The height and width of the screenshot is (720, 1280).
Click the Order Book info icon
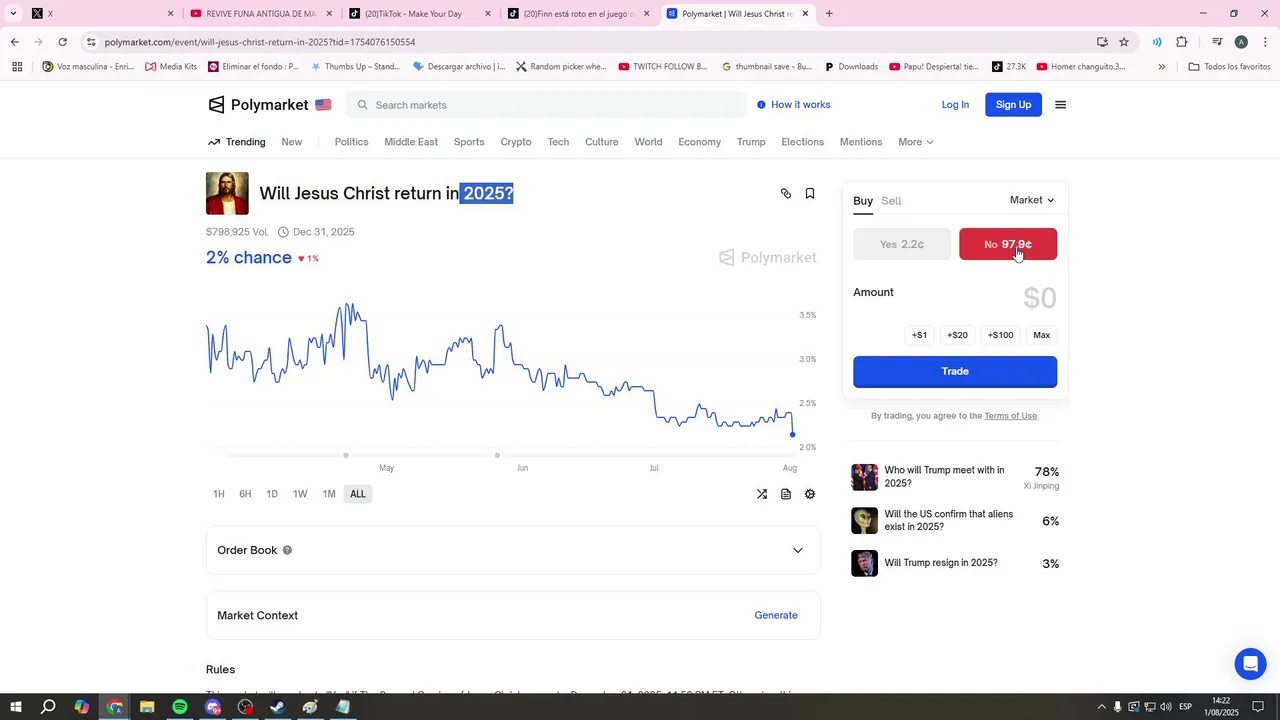click(287, 550)
